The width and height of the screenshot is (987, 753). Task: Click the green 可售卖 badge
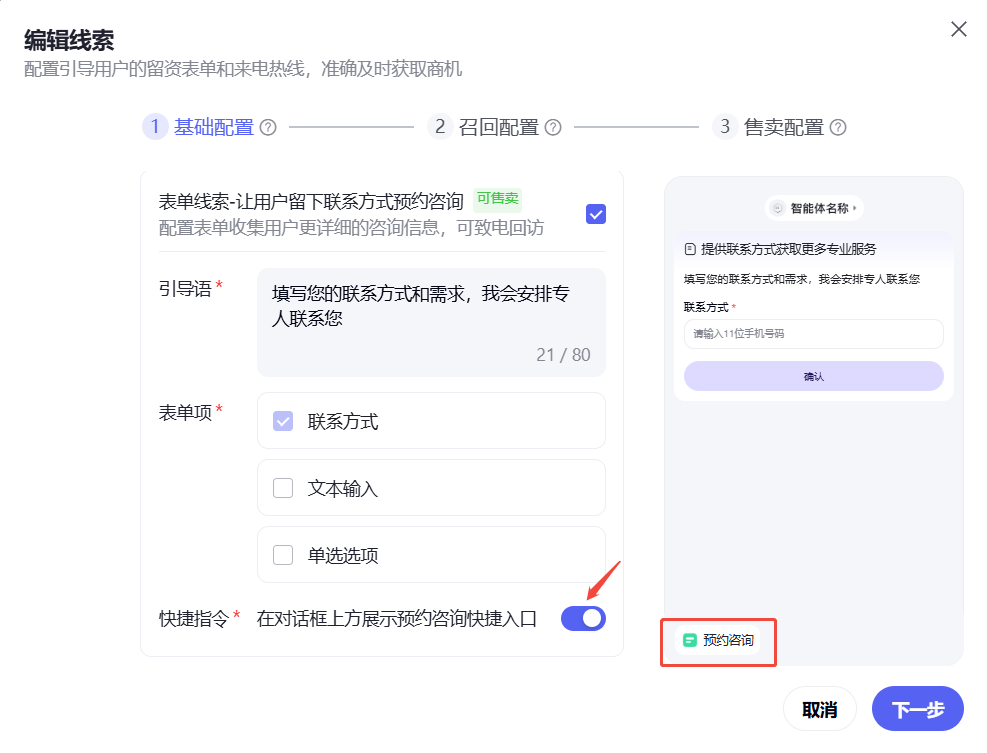(497, 198)
